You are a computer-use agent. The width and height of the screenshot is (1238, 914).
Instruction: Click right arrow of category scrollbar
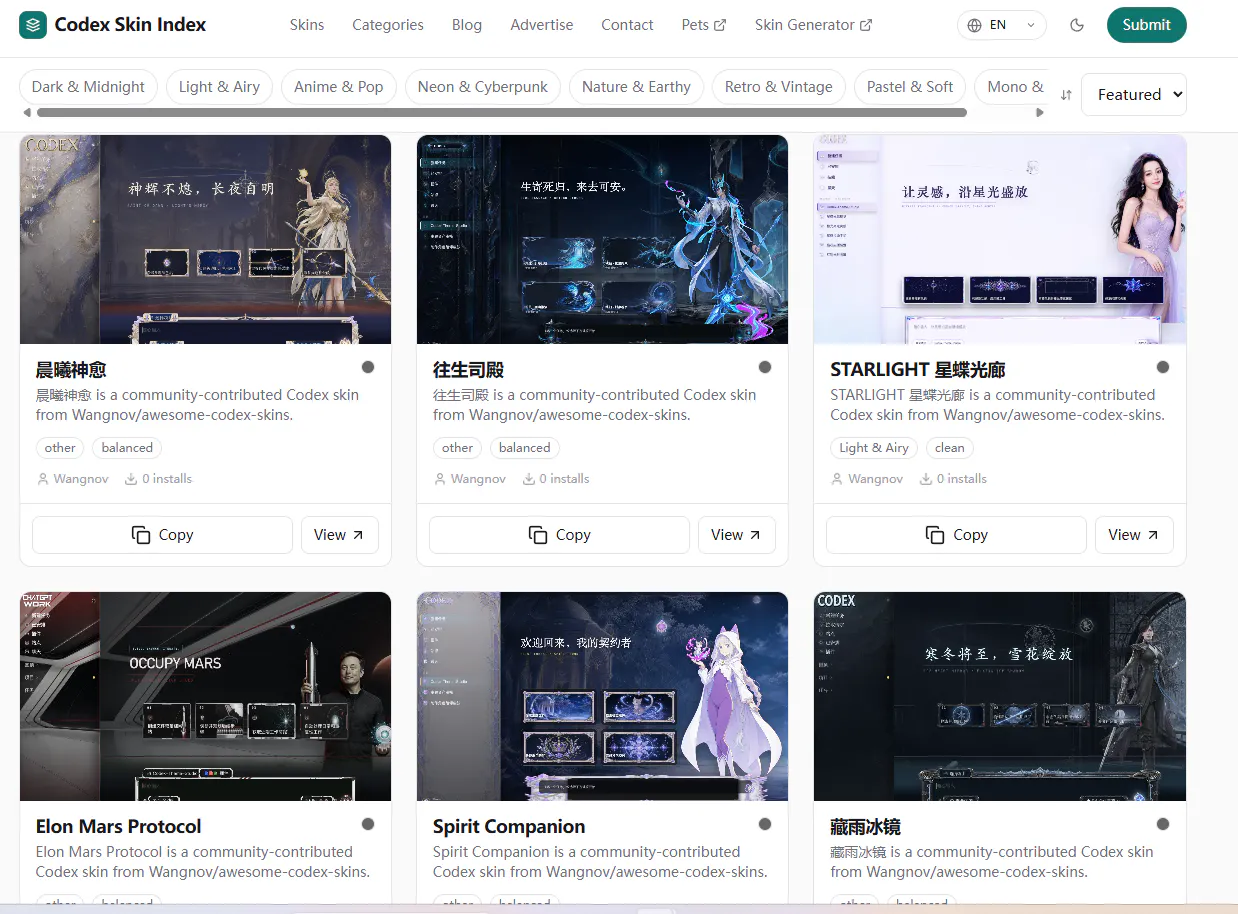[1040, 112]
